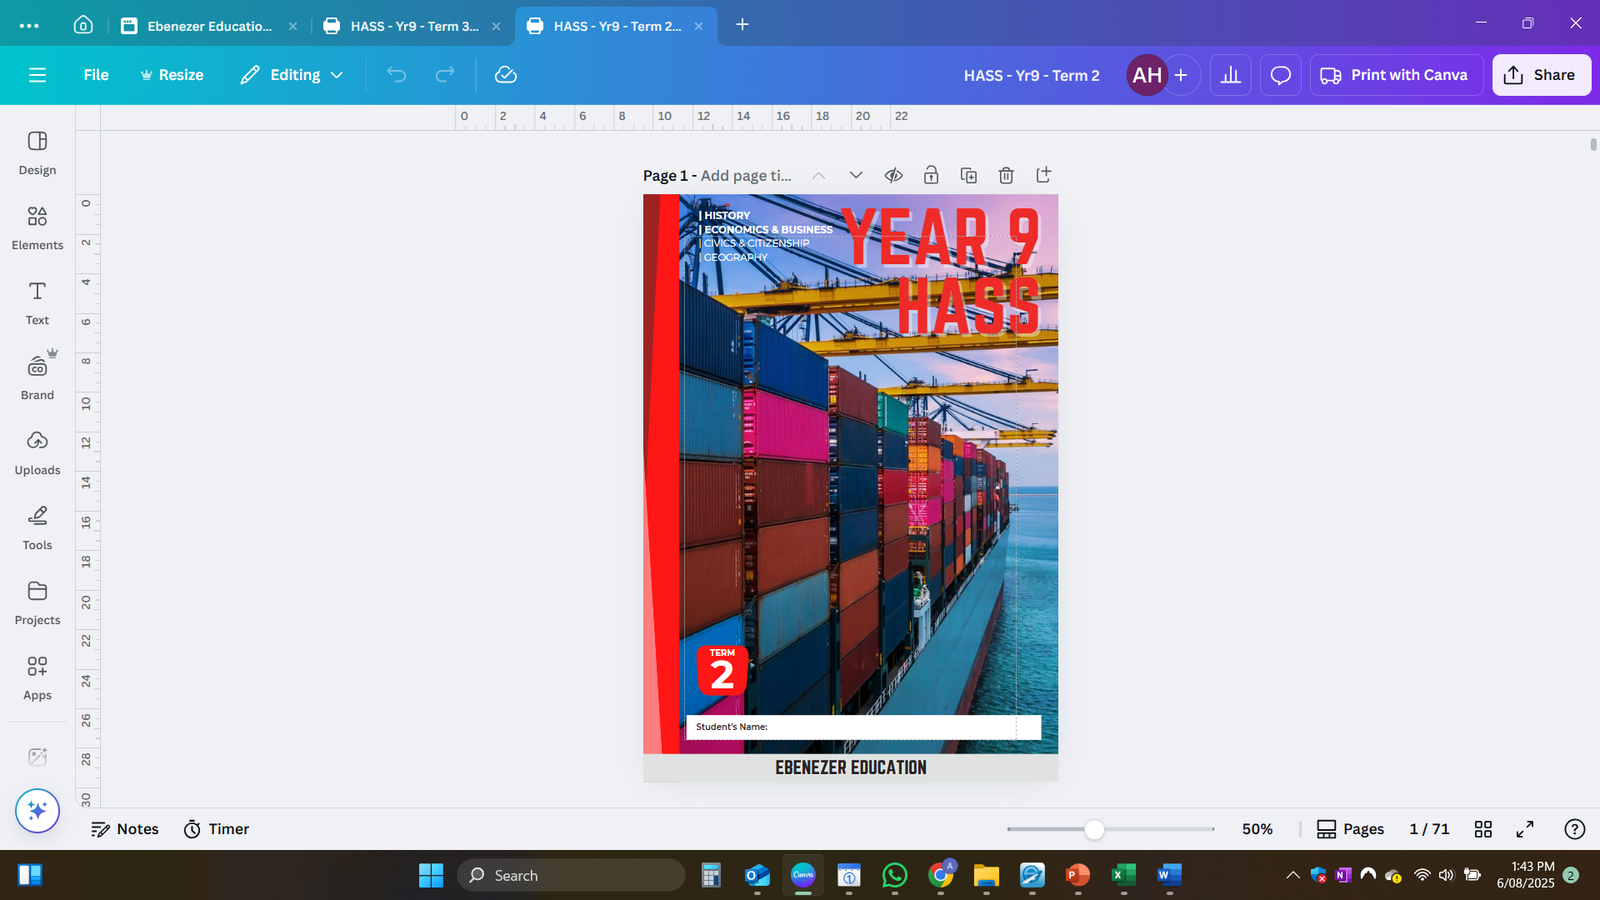Open the image generator sidebar icon
Viewport: 1600px width, 900px height.
pyautogui.click(x=37, y=757)
